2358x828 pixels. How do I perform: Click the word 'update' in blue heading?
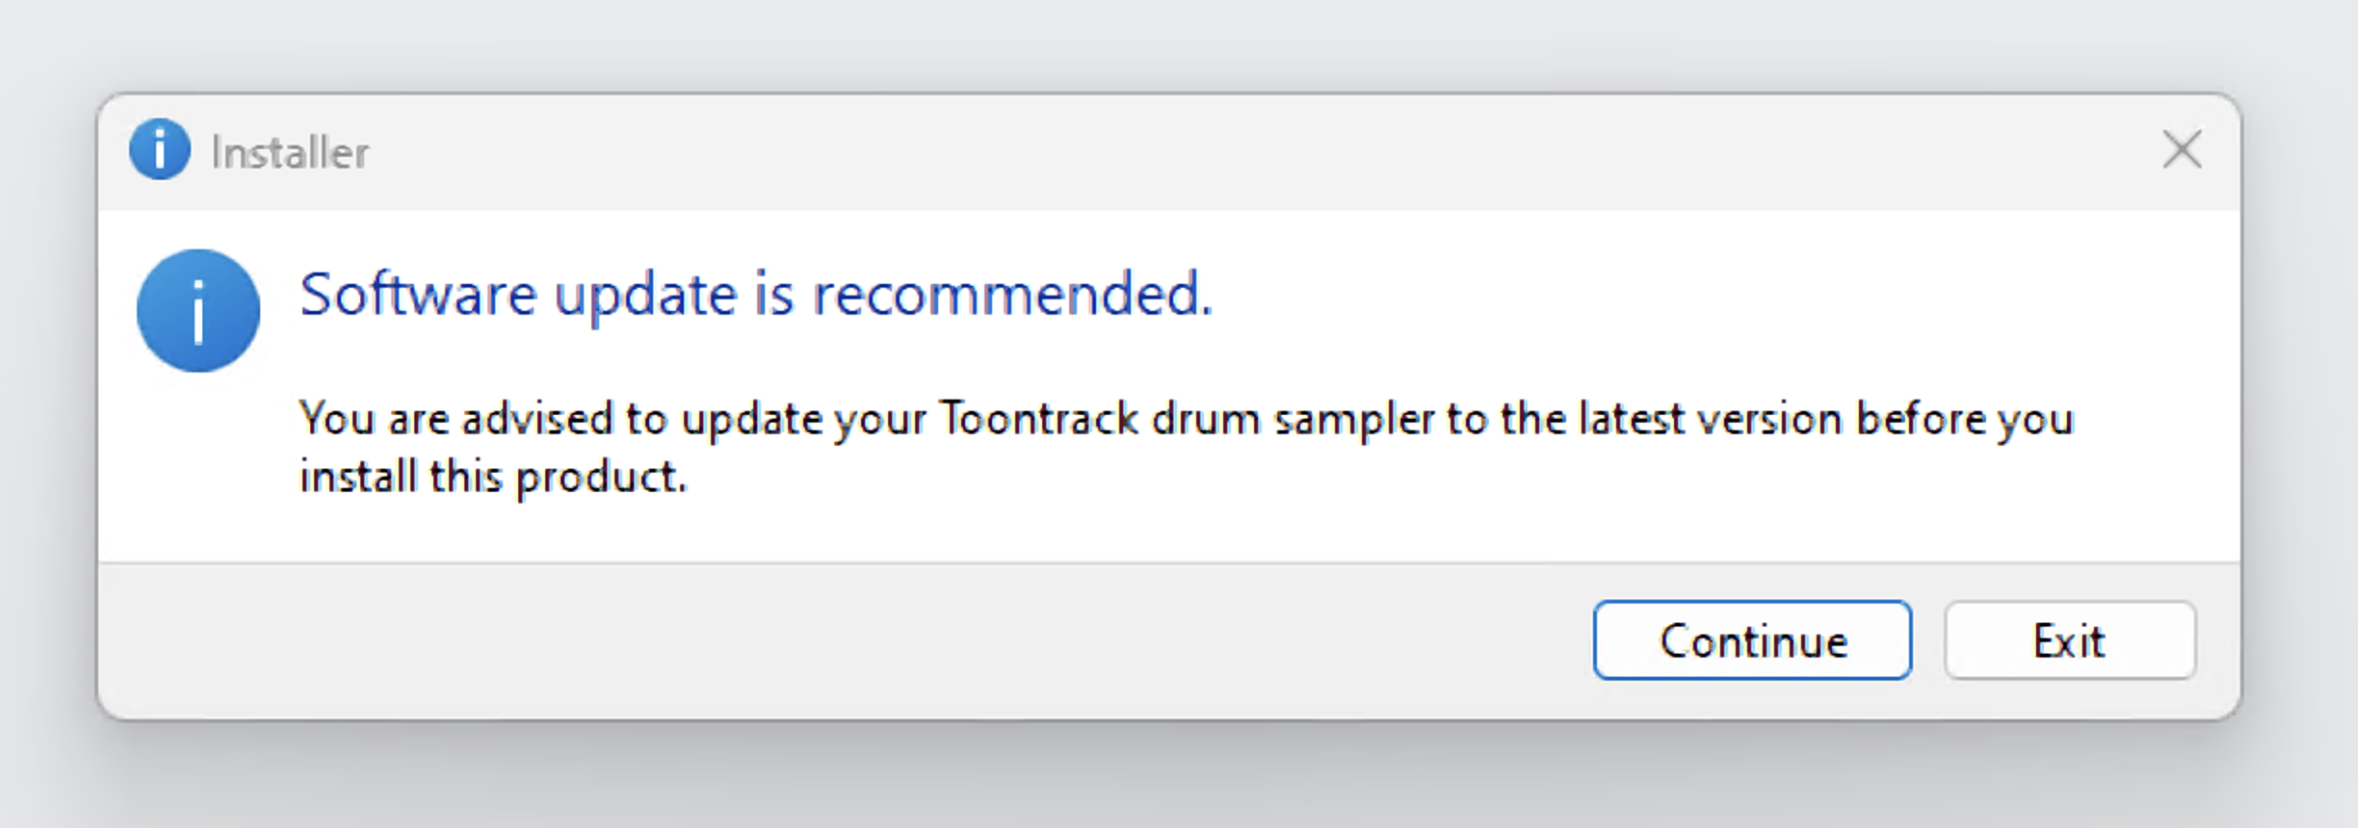tap(646, 295)
